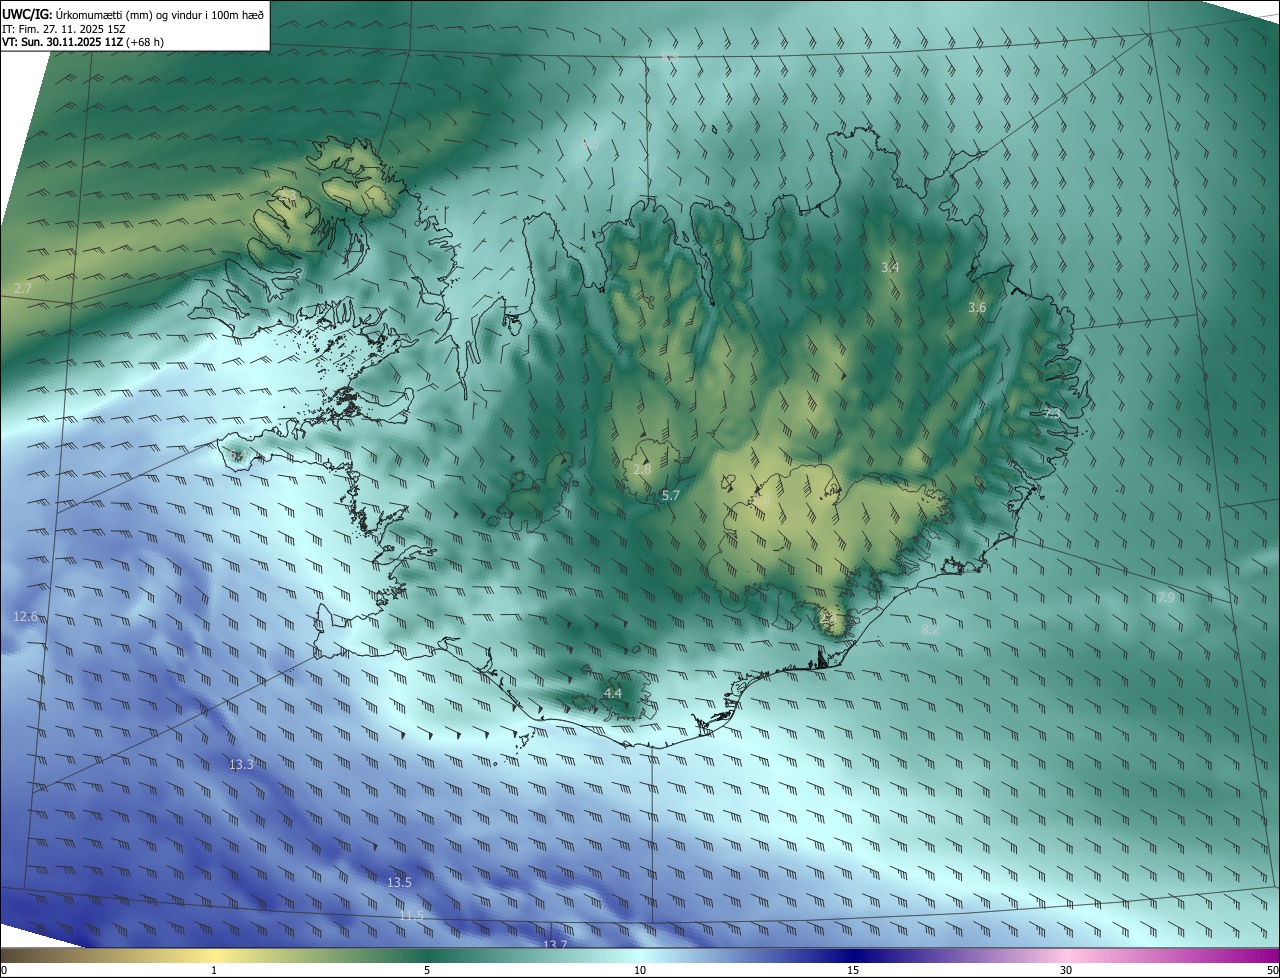Image resolution: width=1280 pixels, height=978 pixels.
Task: Click the 13.7 value label near the bottom
Action: click(x=555, y=945)
